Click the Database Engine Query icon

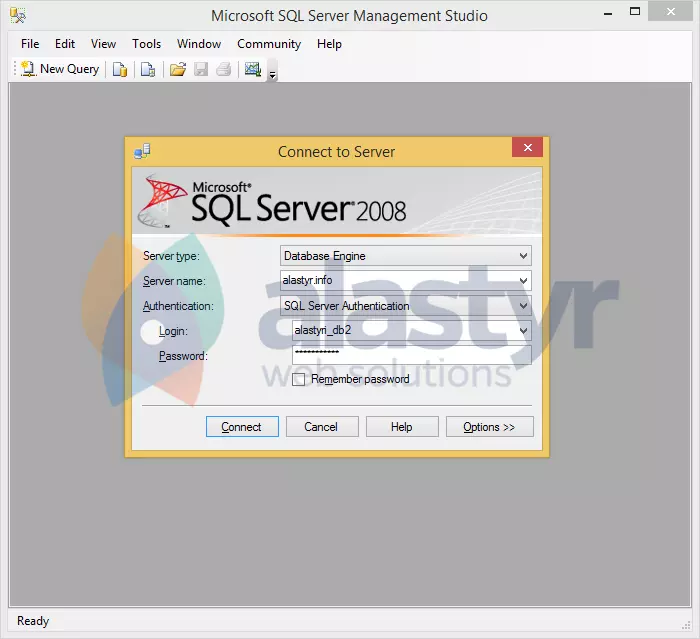(x=120, y=70)
